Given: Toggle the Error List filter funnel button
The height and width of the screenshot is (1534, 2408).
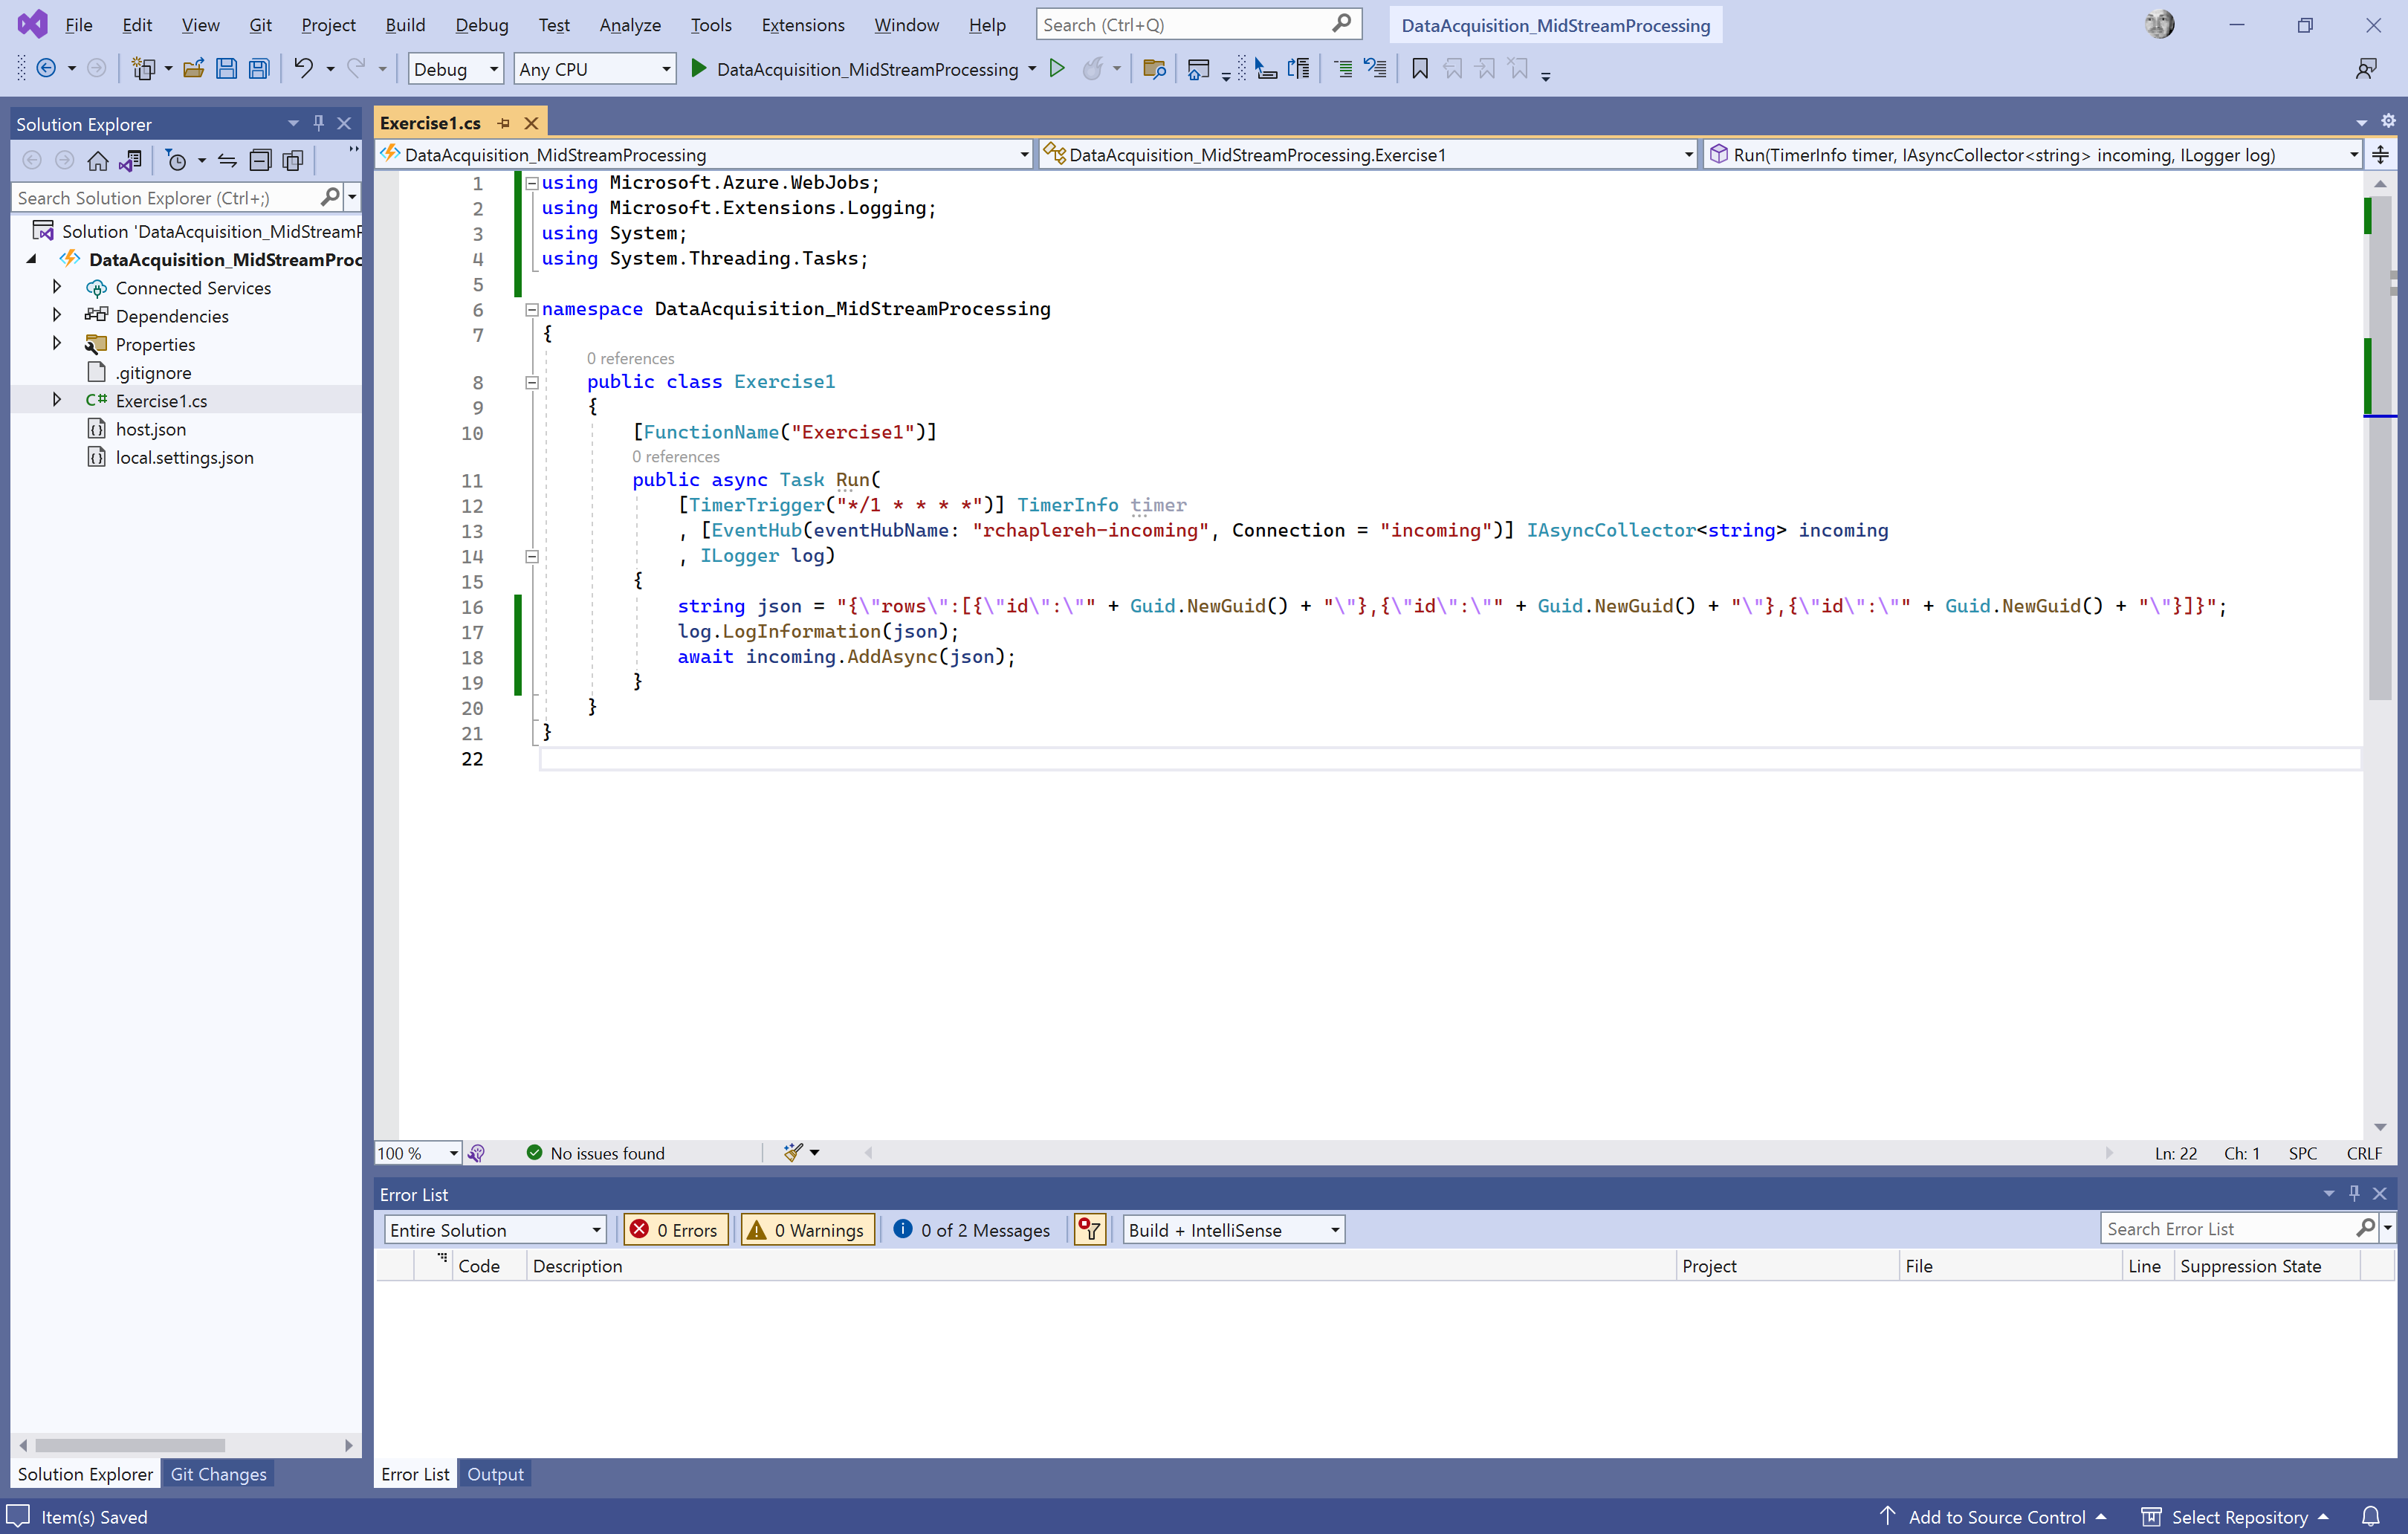Looking at the screenshot, I should 1089,1229.
